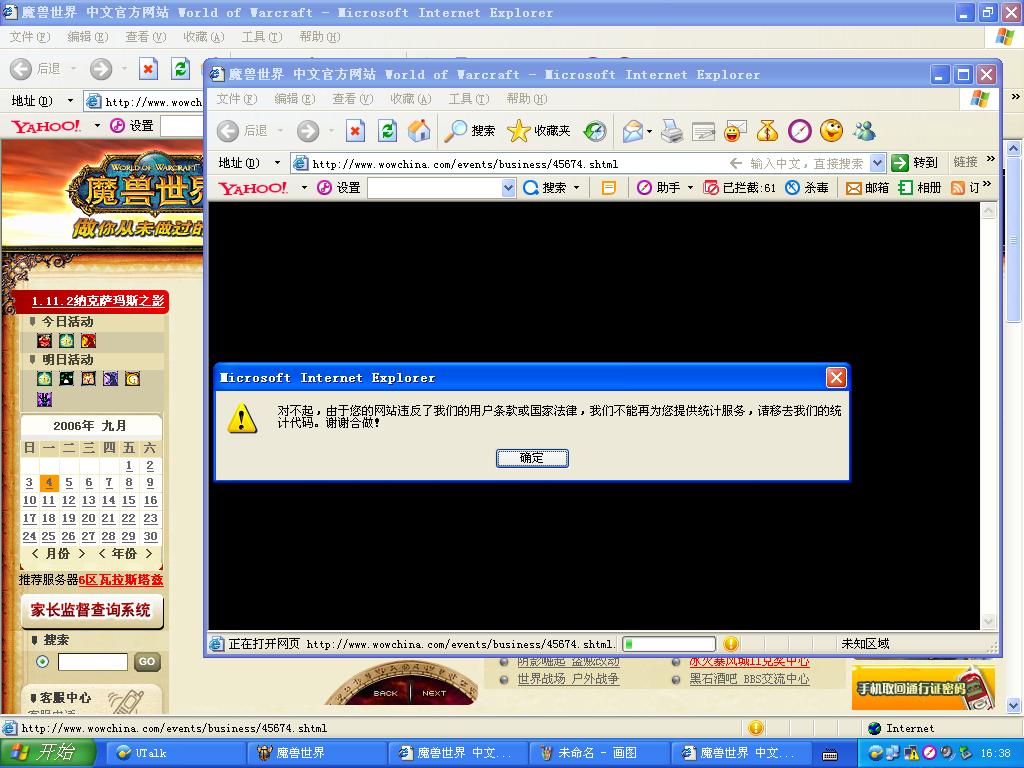Click yellow note icon in Yahoo toolbar
1024x768 pixels.
tap(608, 188)
